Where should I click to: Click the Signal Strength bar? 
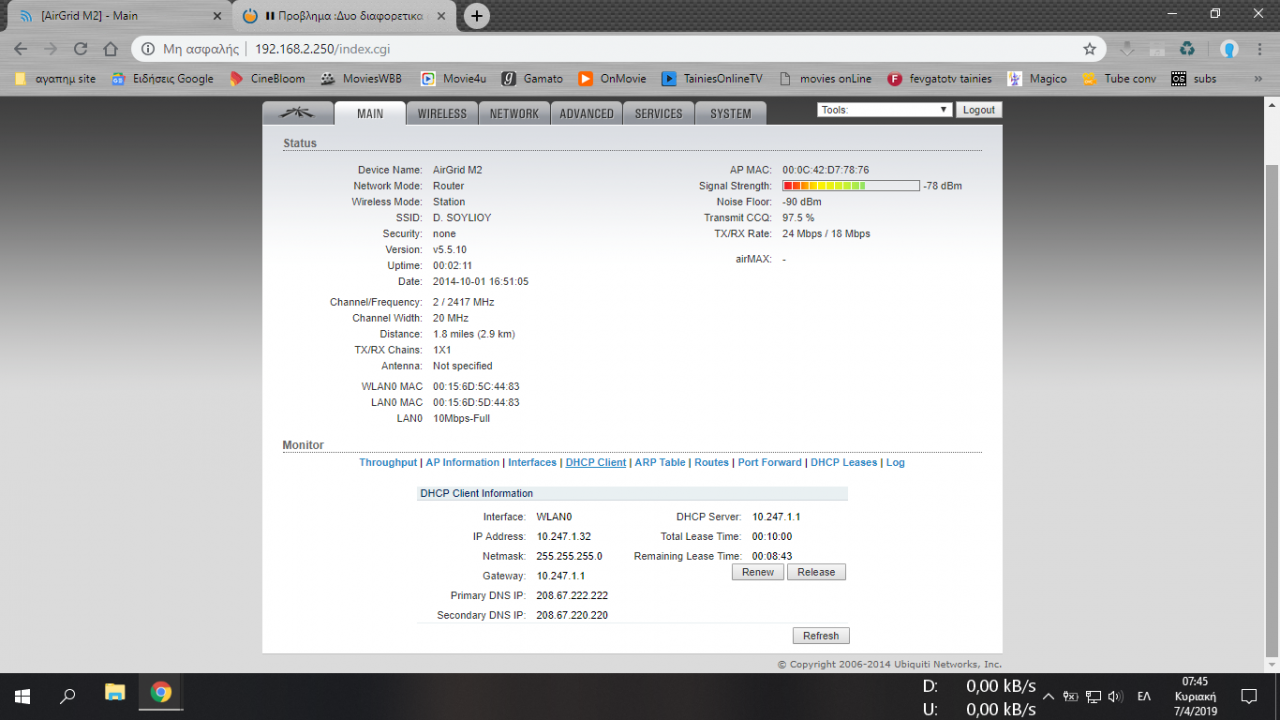[851, 186]
